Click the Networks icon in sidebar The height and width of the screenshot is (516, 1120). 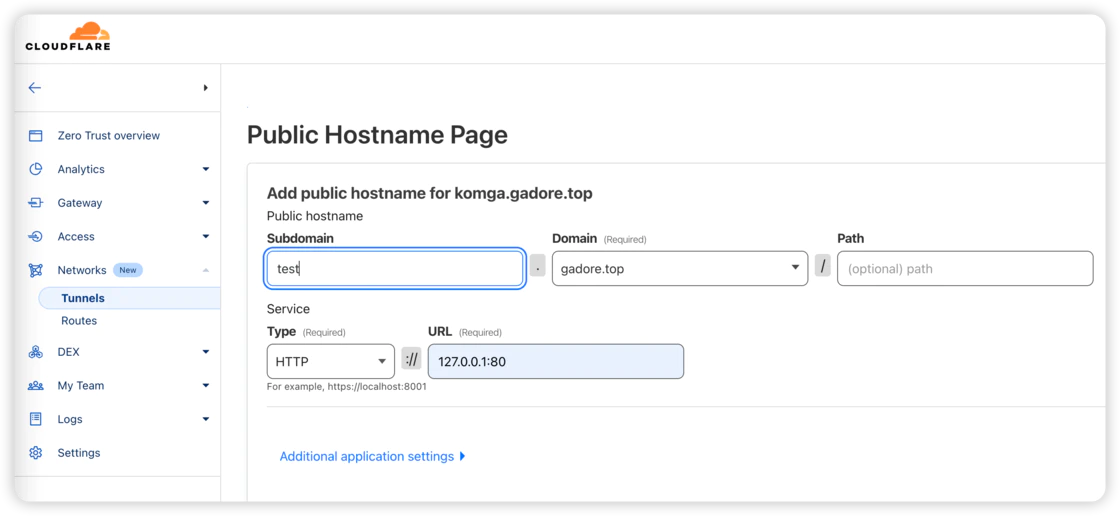[36, 270]
